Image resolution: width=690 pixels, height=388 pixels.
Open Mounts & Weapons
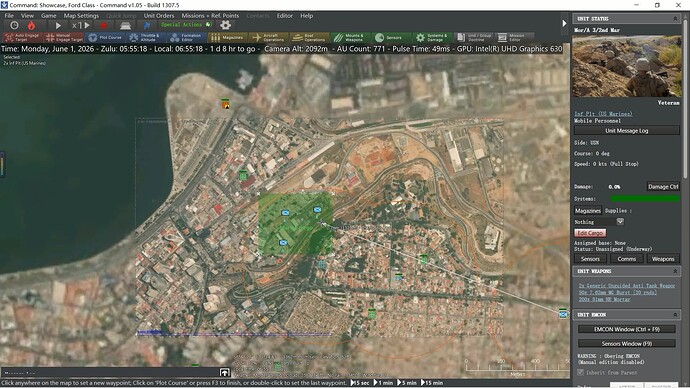click(x=351, y=37)
